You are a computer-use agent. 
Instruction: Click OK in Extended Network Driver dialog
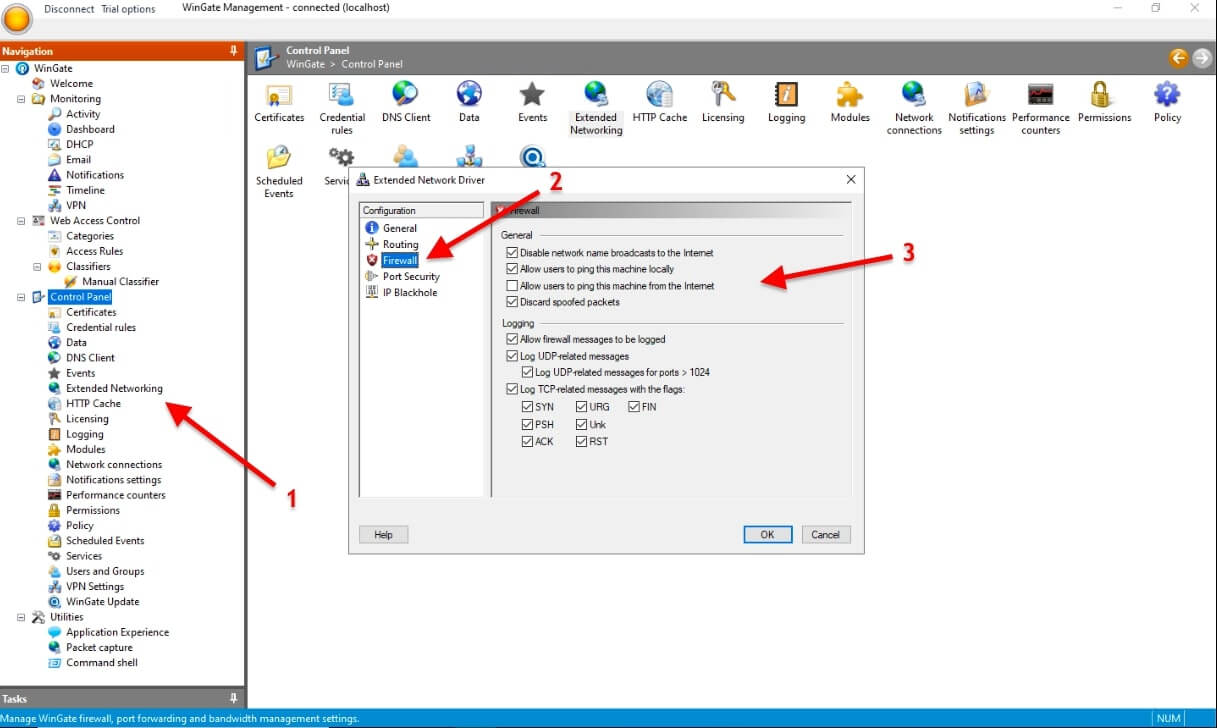(x=768, y=534)
